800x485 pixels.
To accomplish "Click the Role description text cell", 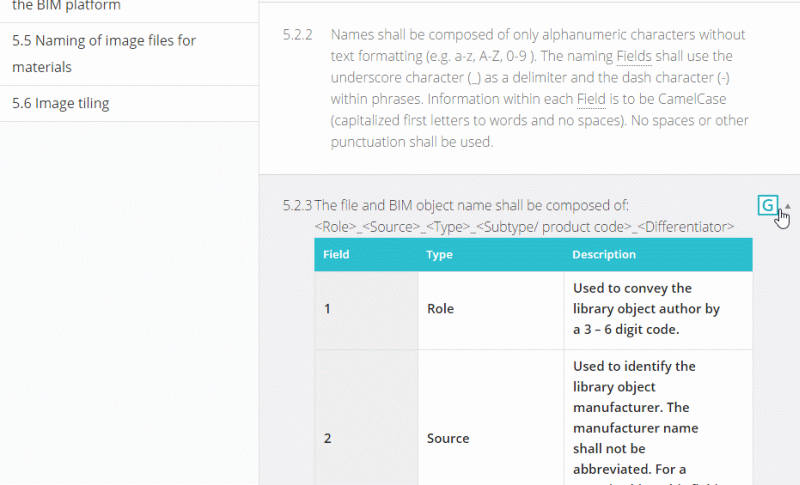I will click(x=646, y=309).
